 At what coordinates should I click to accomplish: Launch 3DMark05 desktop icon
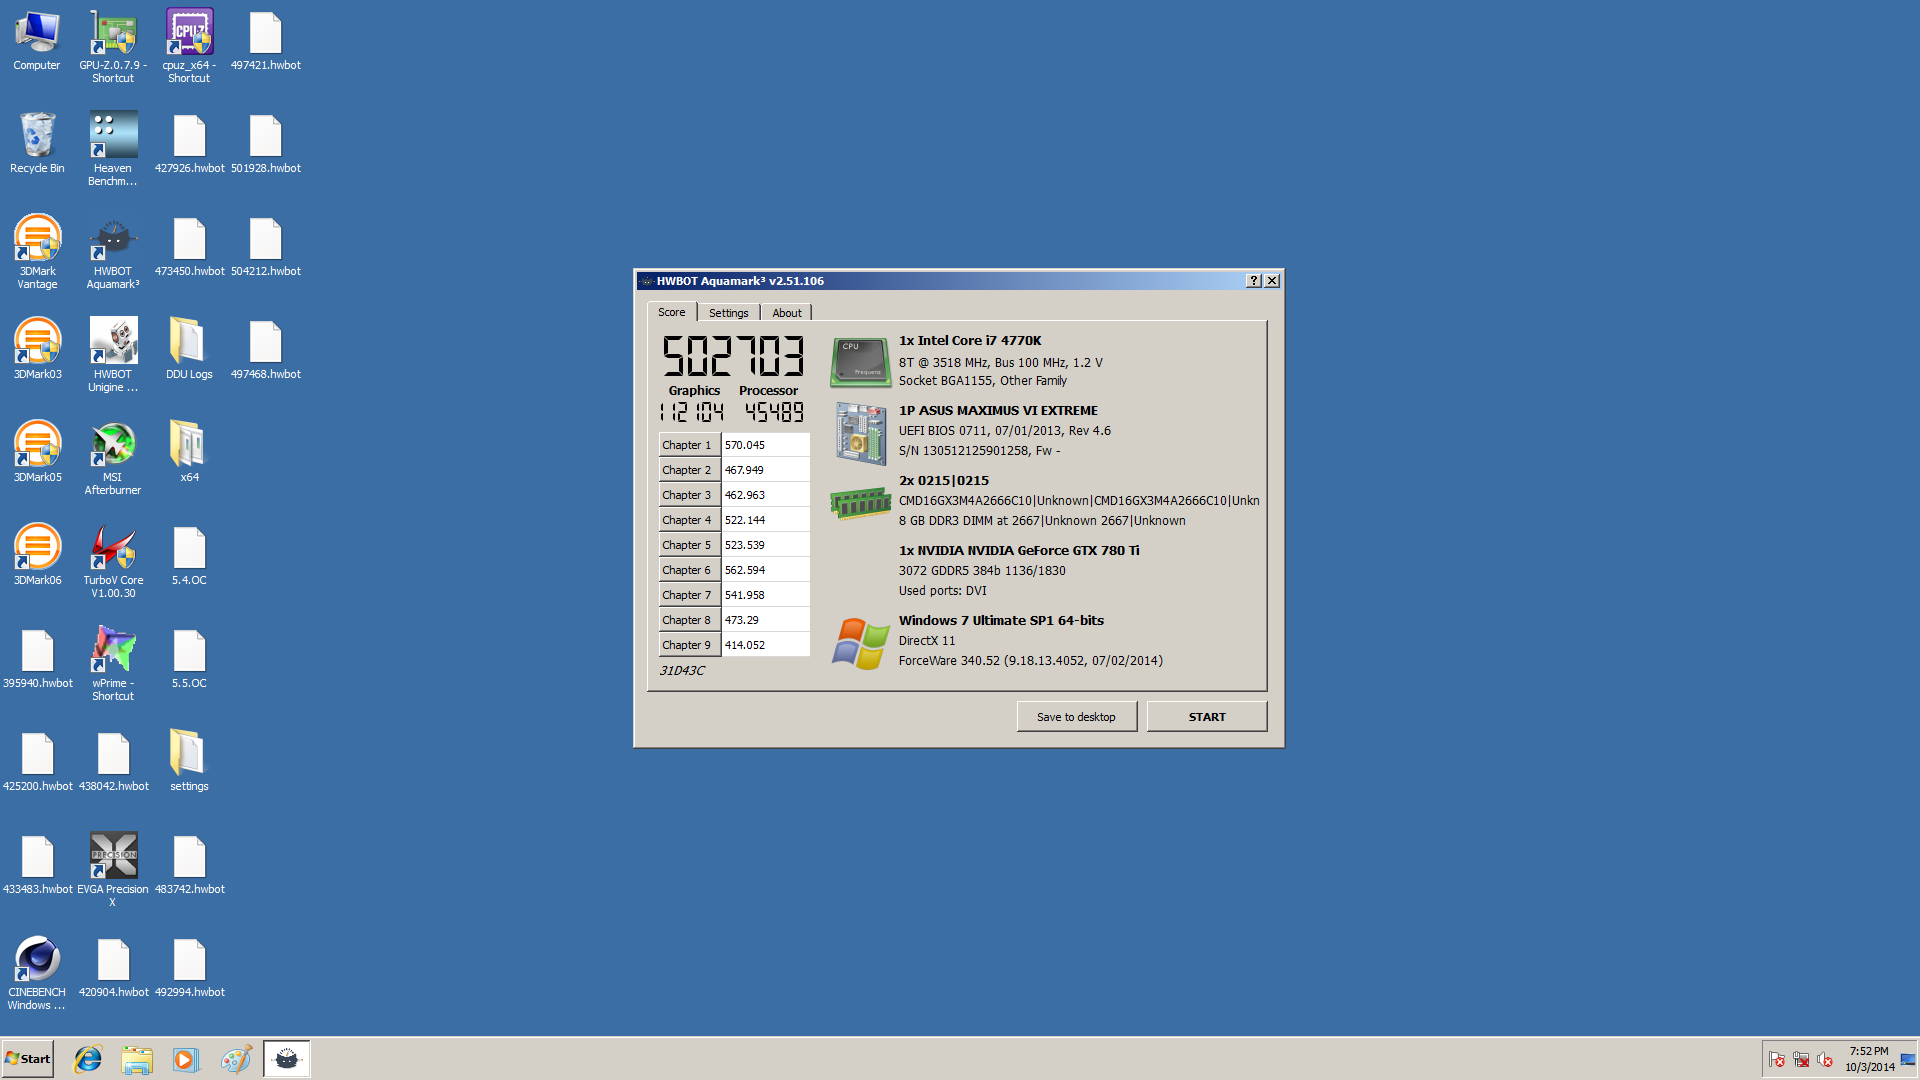(x=37, y=453)
